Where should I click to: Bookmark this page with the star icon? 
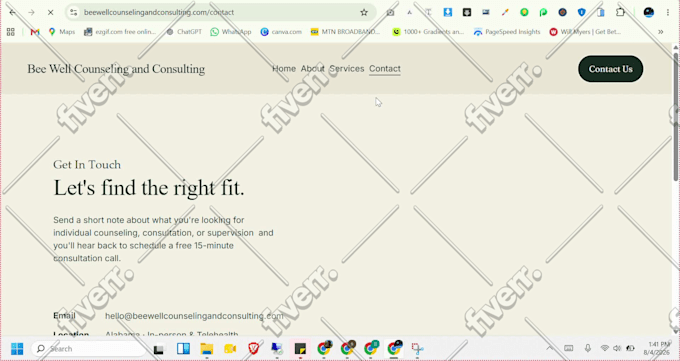click(x=364, y=13)
